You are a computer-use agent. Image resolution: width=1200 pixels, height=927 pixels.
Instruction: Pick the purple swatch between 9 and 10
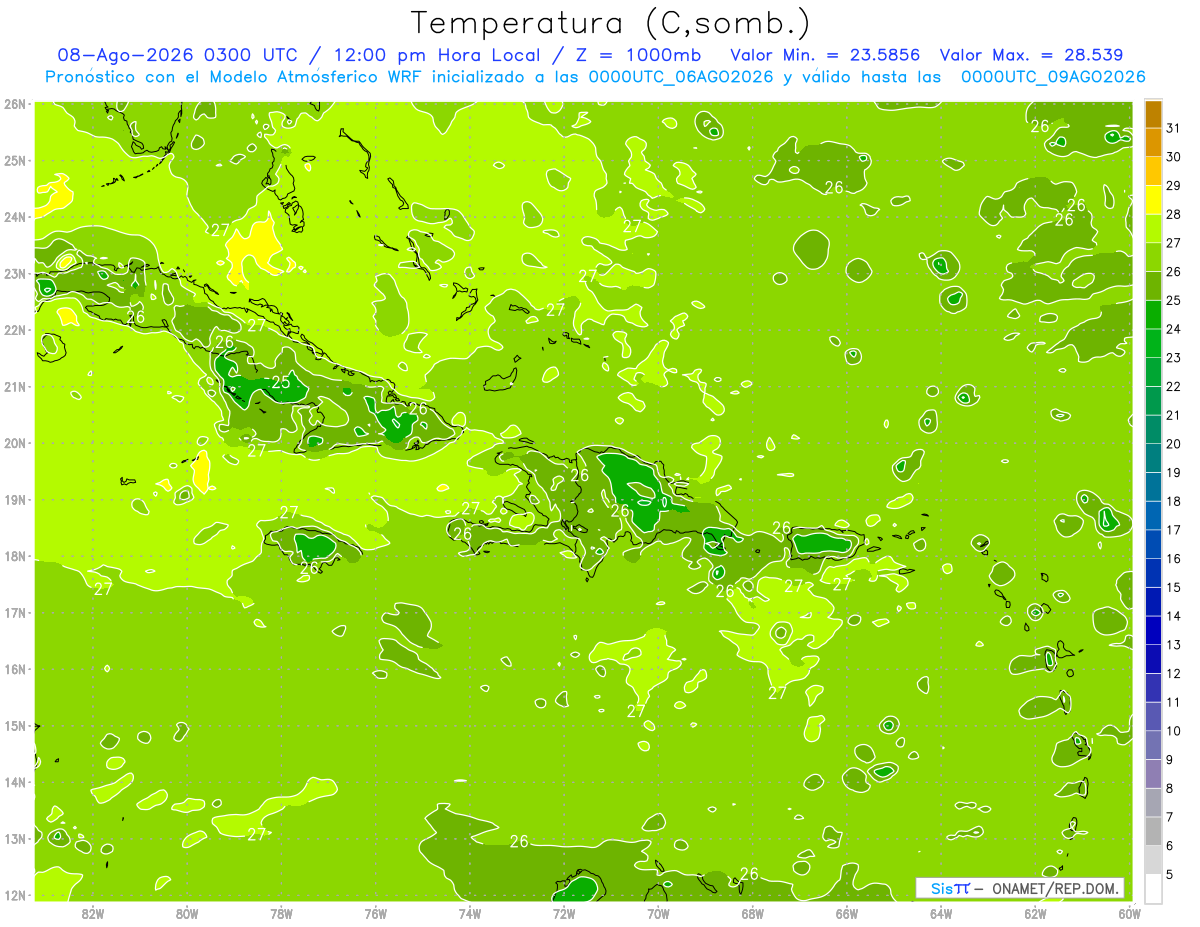1153,745
